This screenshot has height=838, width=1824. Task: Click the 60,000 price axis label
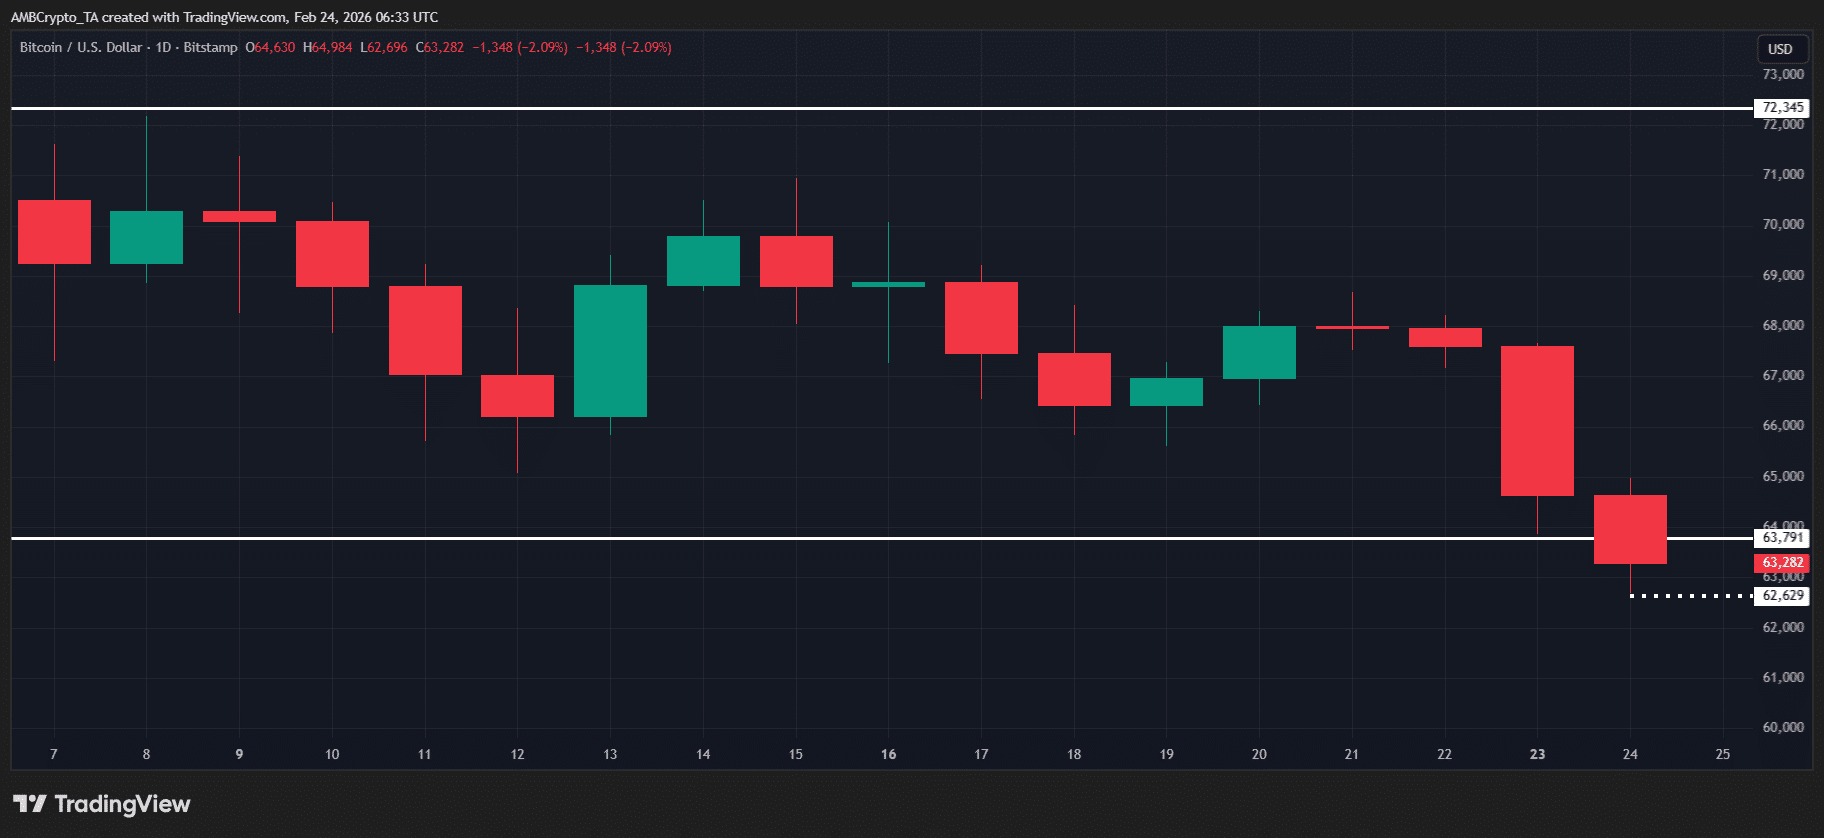[x=1782, y=727]
